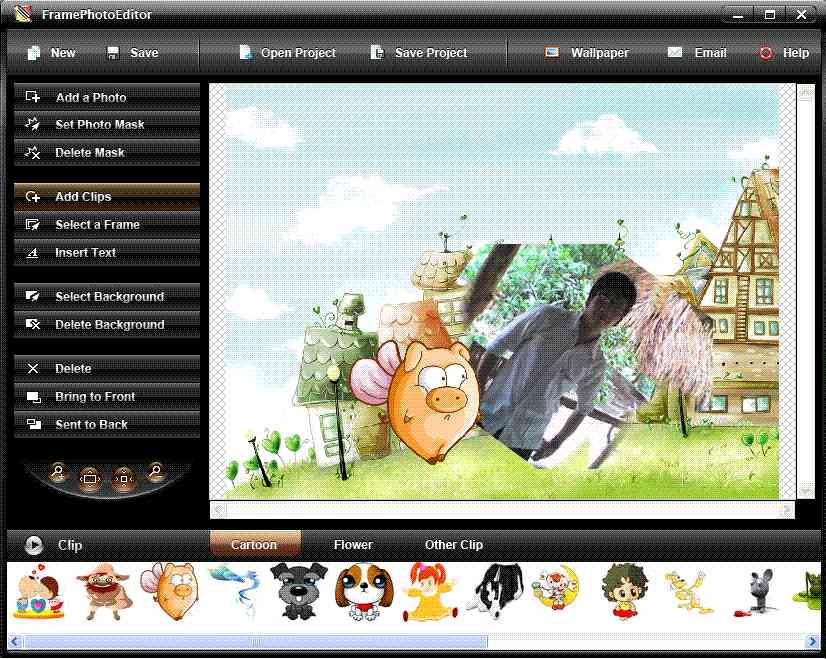826x659 pixels.
Task: Select the curly-haired child clip
Action: pos(625,591)
